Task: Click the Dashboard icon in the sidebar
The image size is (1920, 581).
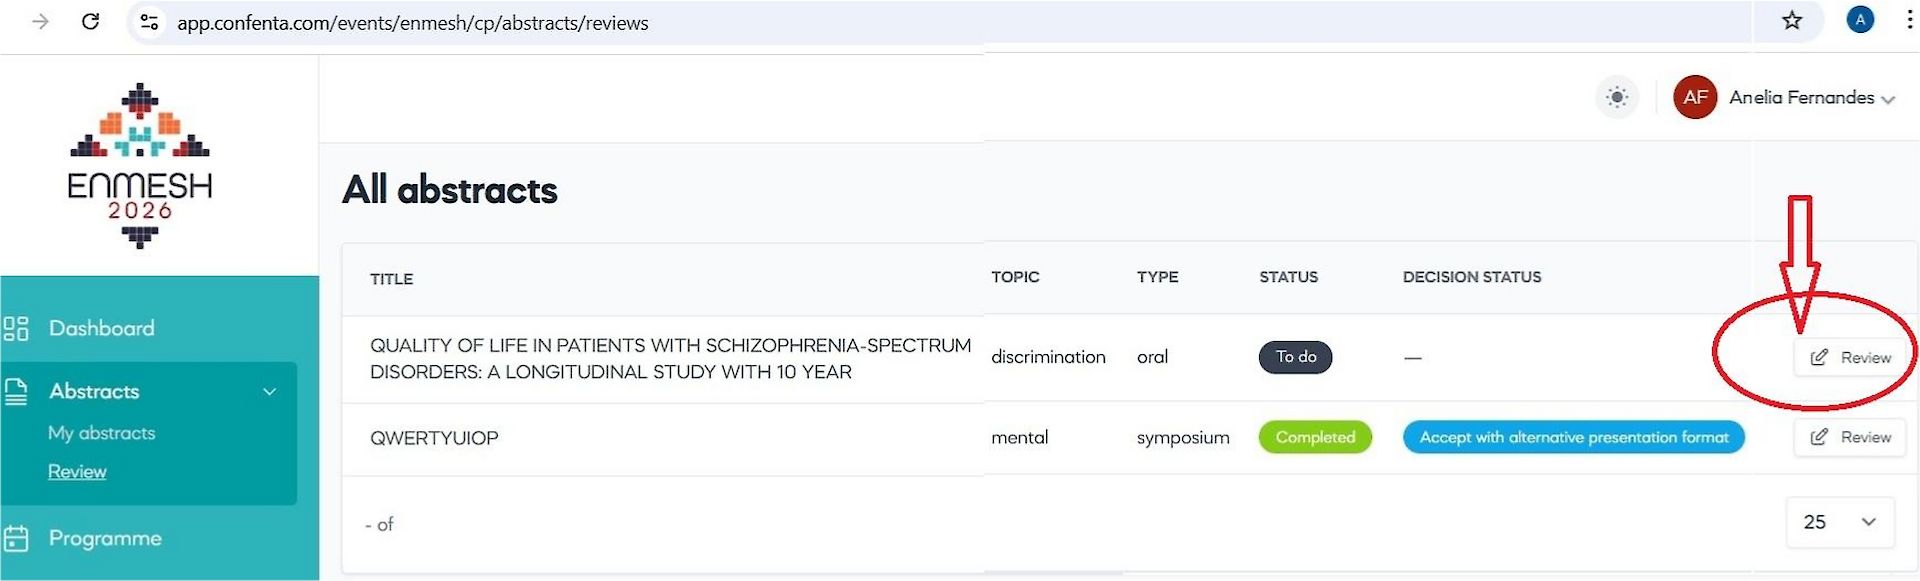Action: [18, 327]
